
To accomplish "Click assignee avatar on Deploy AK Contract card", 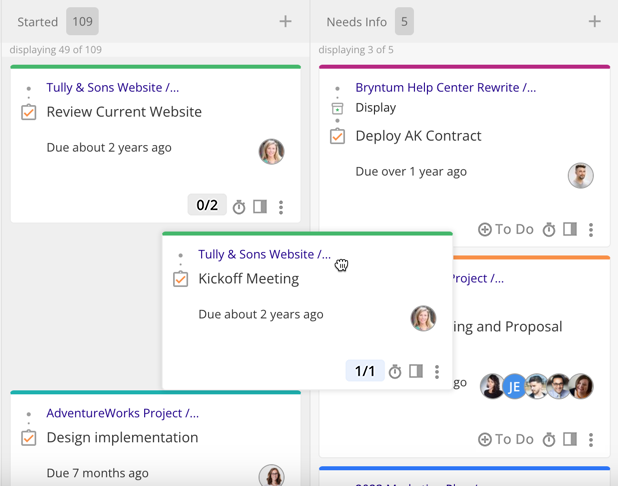I will point(581,175).
